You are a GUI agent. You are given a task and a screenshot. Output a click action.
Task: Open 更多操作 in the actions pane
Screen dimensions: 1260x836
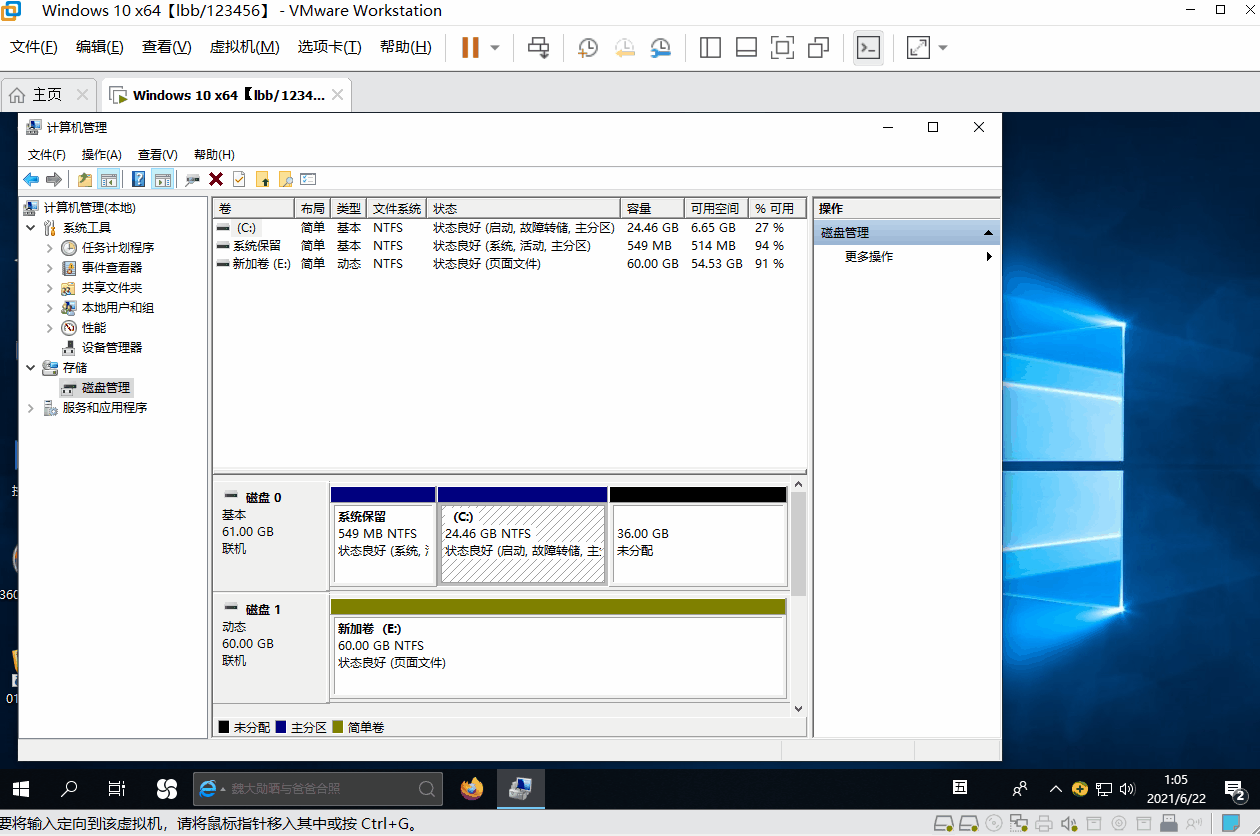869,257
